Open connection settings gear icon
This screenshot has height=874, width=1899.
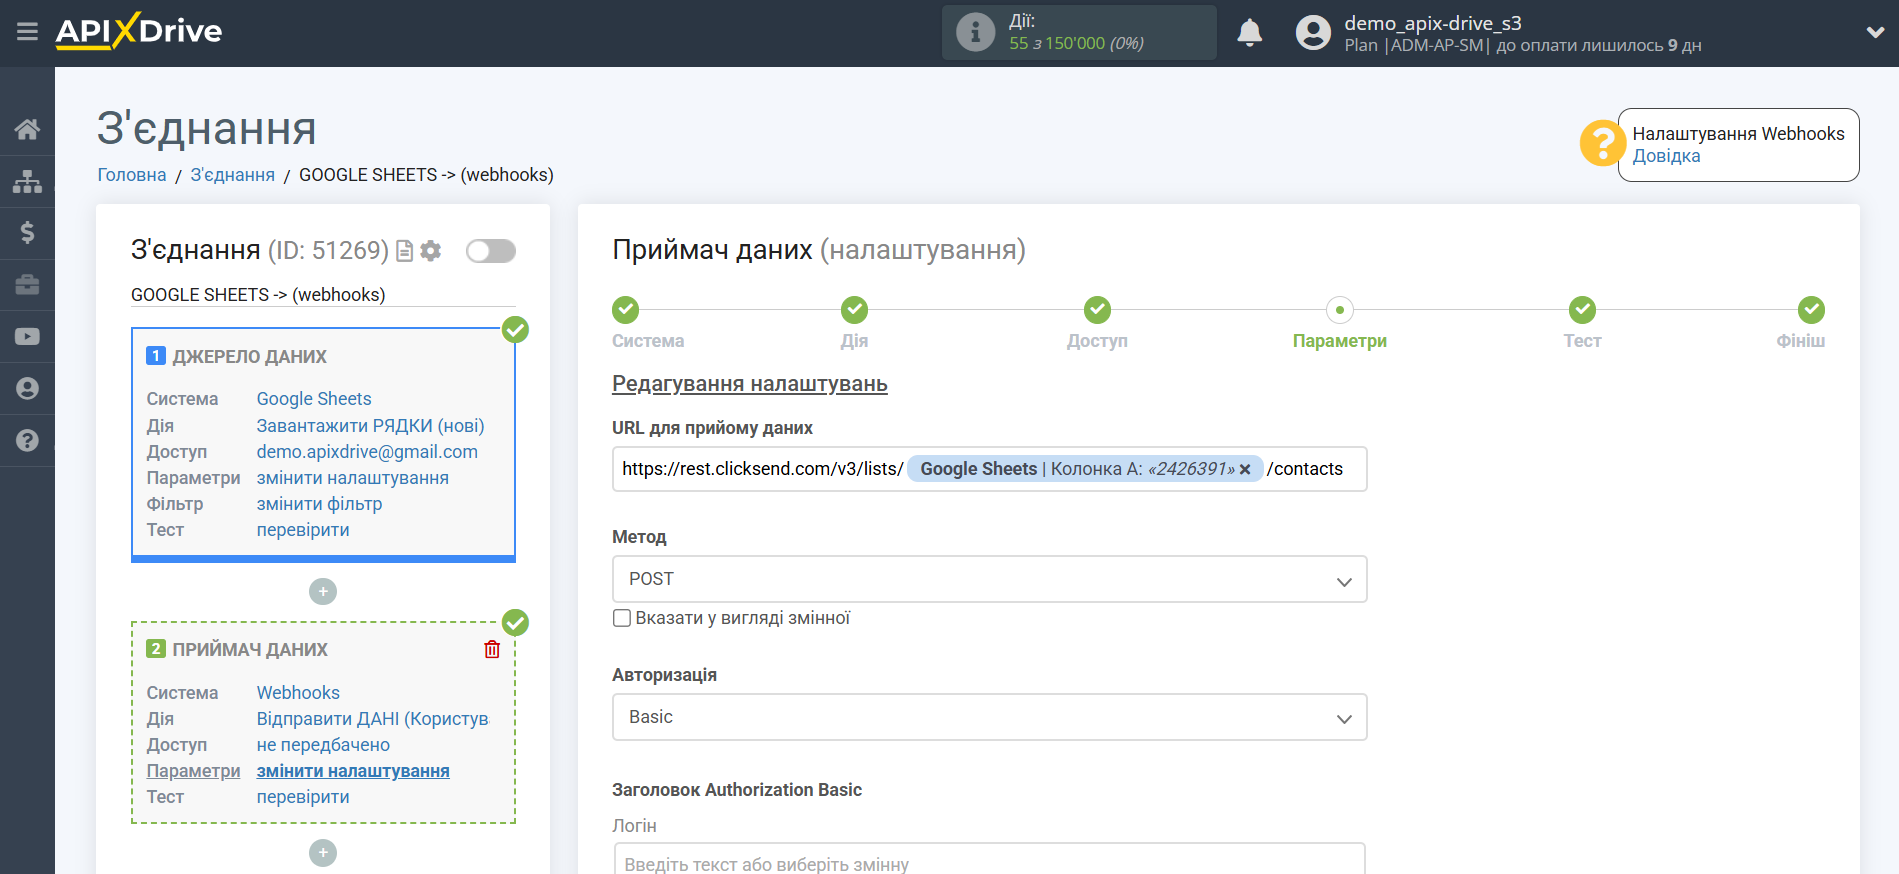pos(431,251)
